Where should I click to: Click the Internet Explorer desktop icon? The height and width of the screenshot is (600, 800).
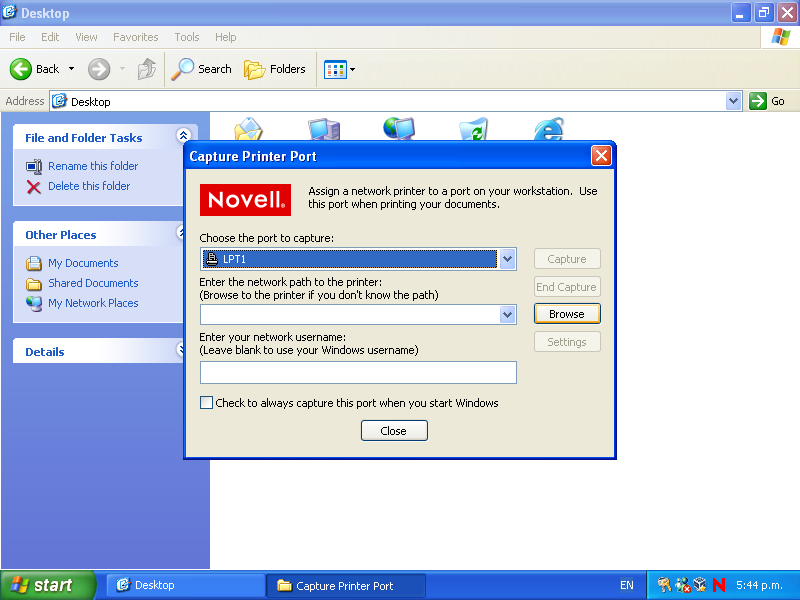(549, 129)
